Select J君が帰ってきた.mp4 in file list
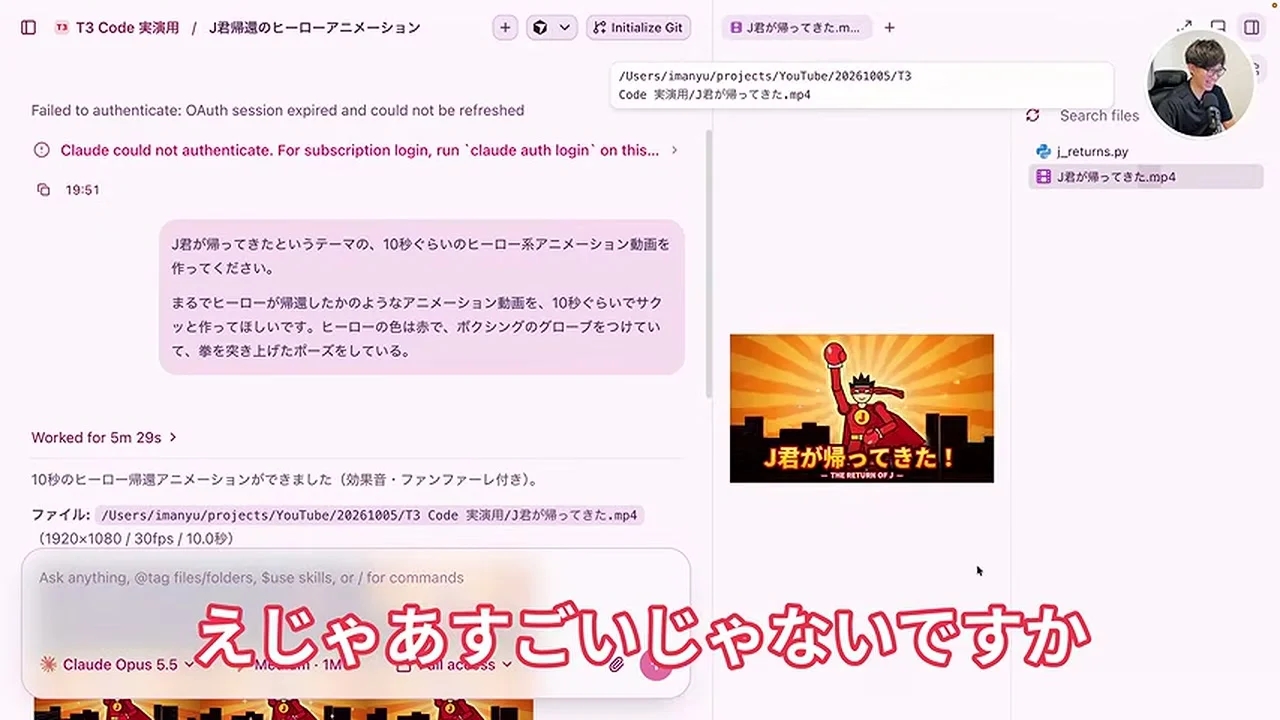1280x720 pixels. click(x=1146, y=177)
